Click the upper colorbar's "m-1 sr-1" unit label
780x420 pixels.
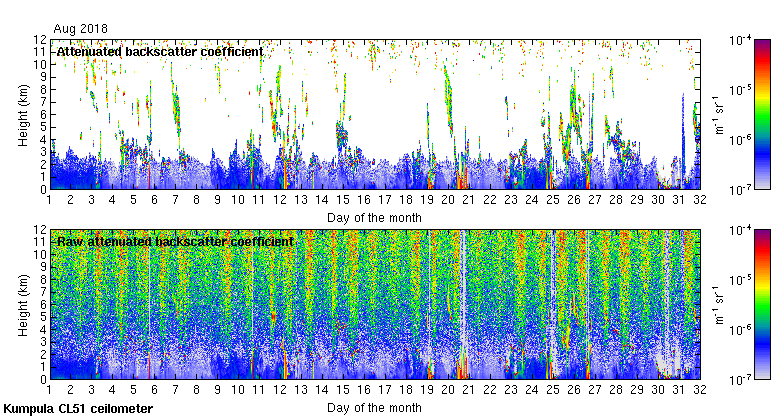[720, 115]
